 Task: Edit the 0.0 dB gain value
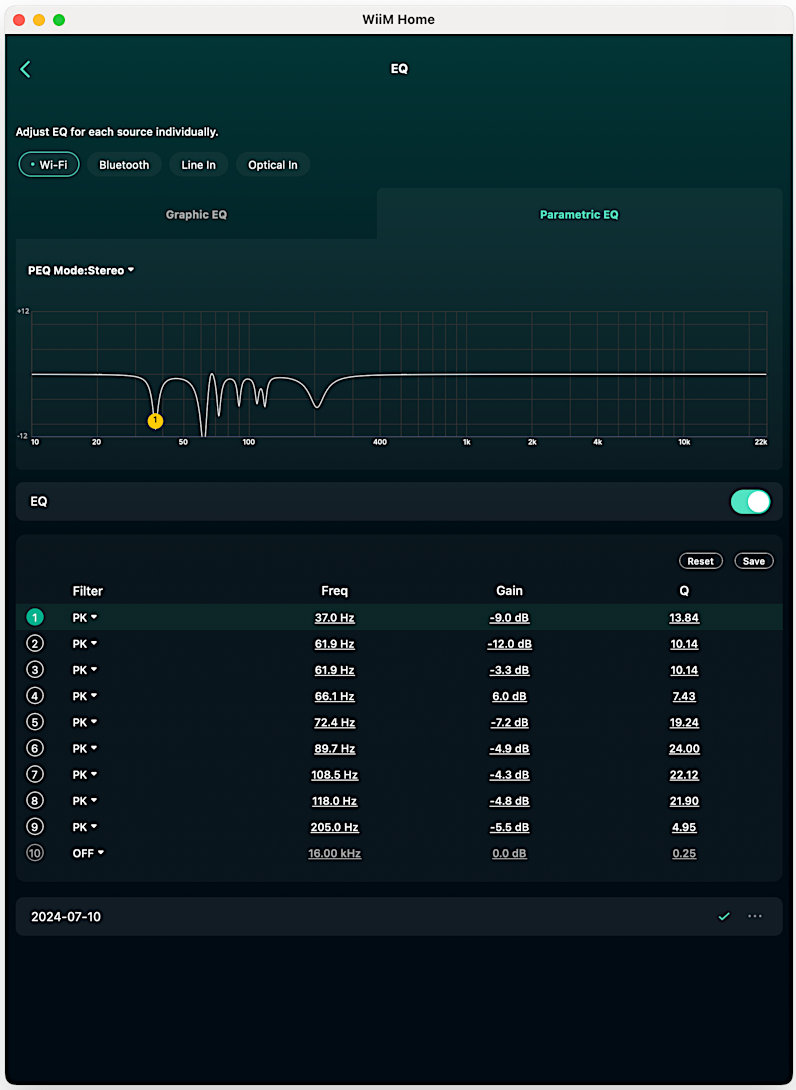[509, 853]
